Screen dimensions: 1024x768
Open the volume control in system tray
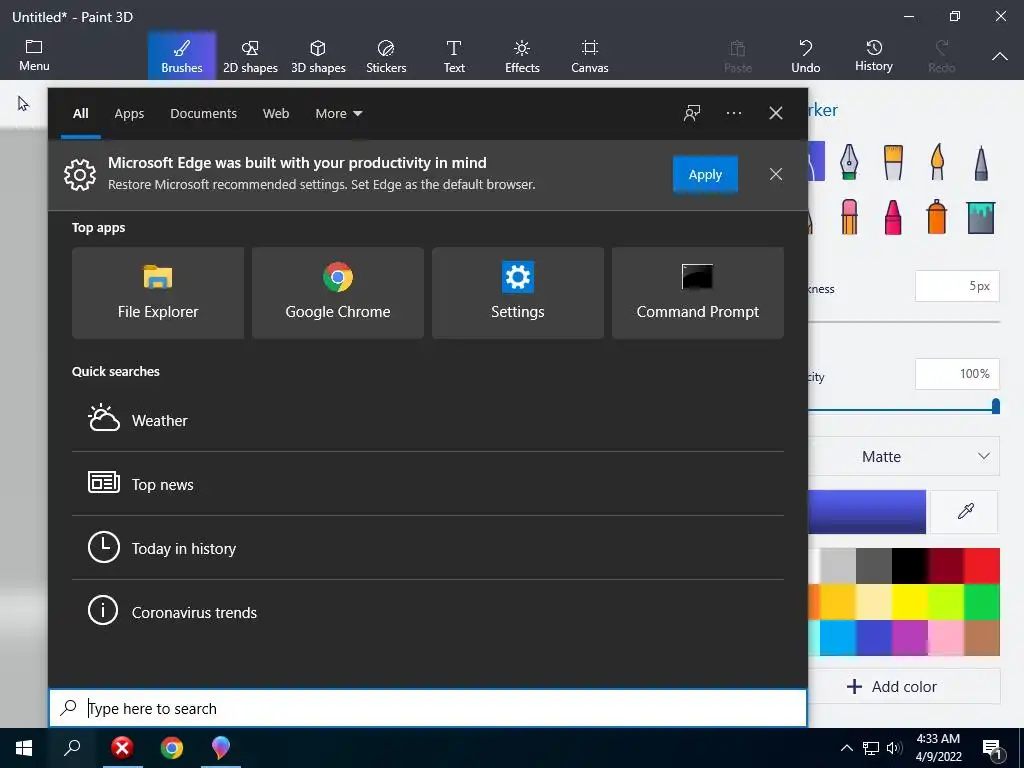[894, 748]
